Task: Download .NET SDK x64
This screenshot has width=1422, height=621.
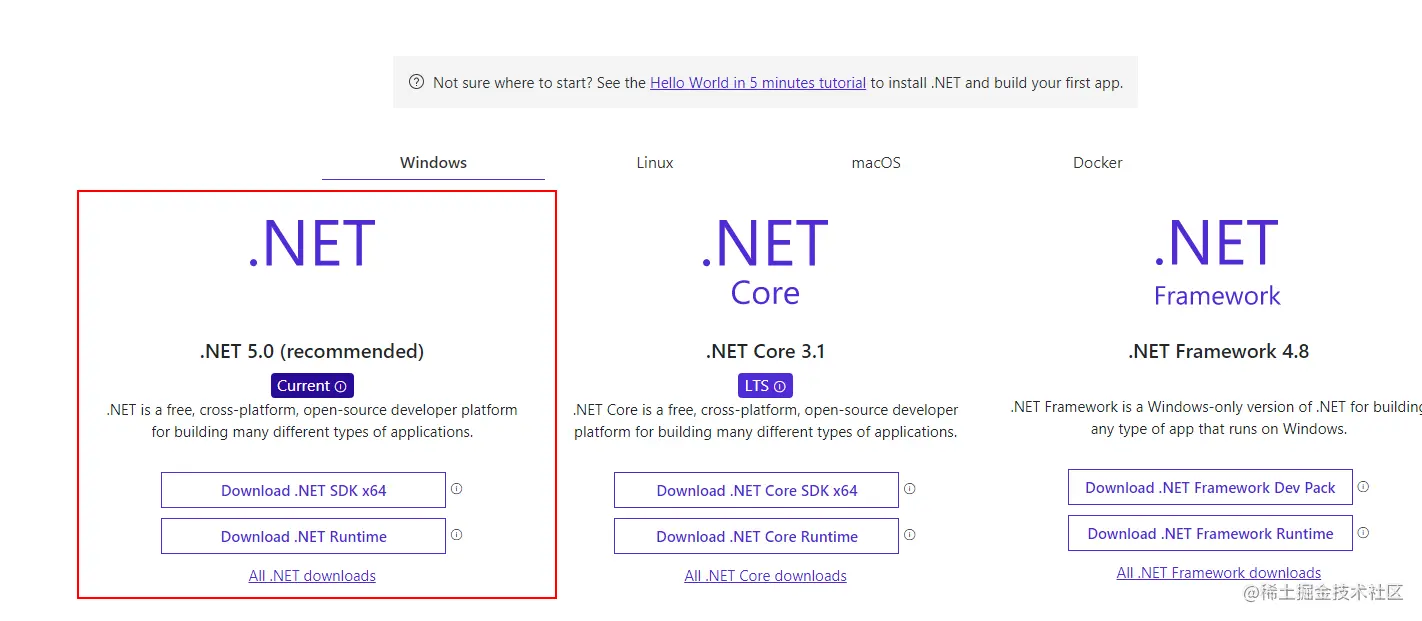Action: point(303,490)
